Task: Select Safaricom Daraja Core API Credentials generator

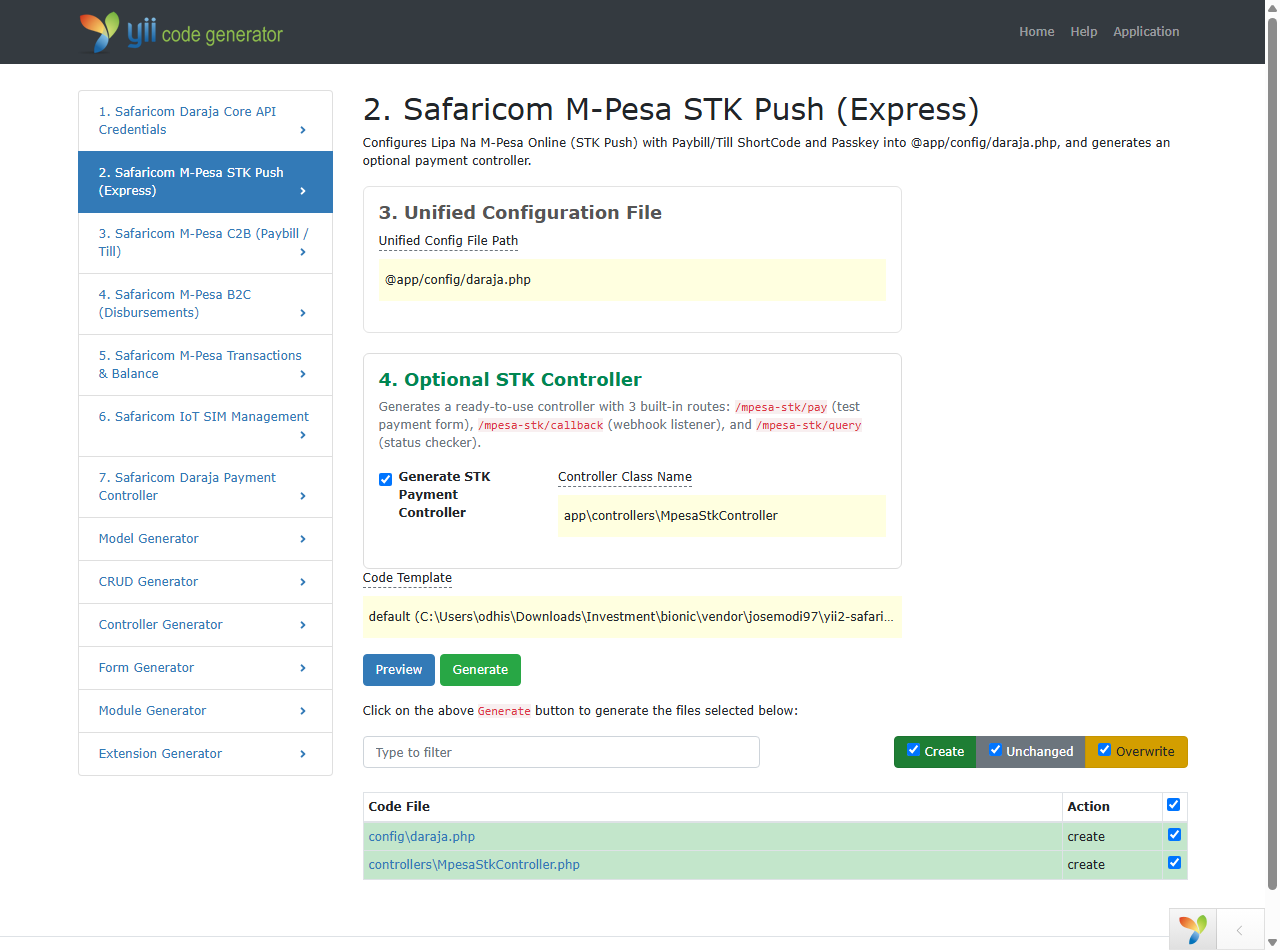Action: (x=205, y=121)
